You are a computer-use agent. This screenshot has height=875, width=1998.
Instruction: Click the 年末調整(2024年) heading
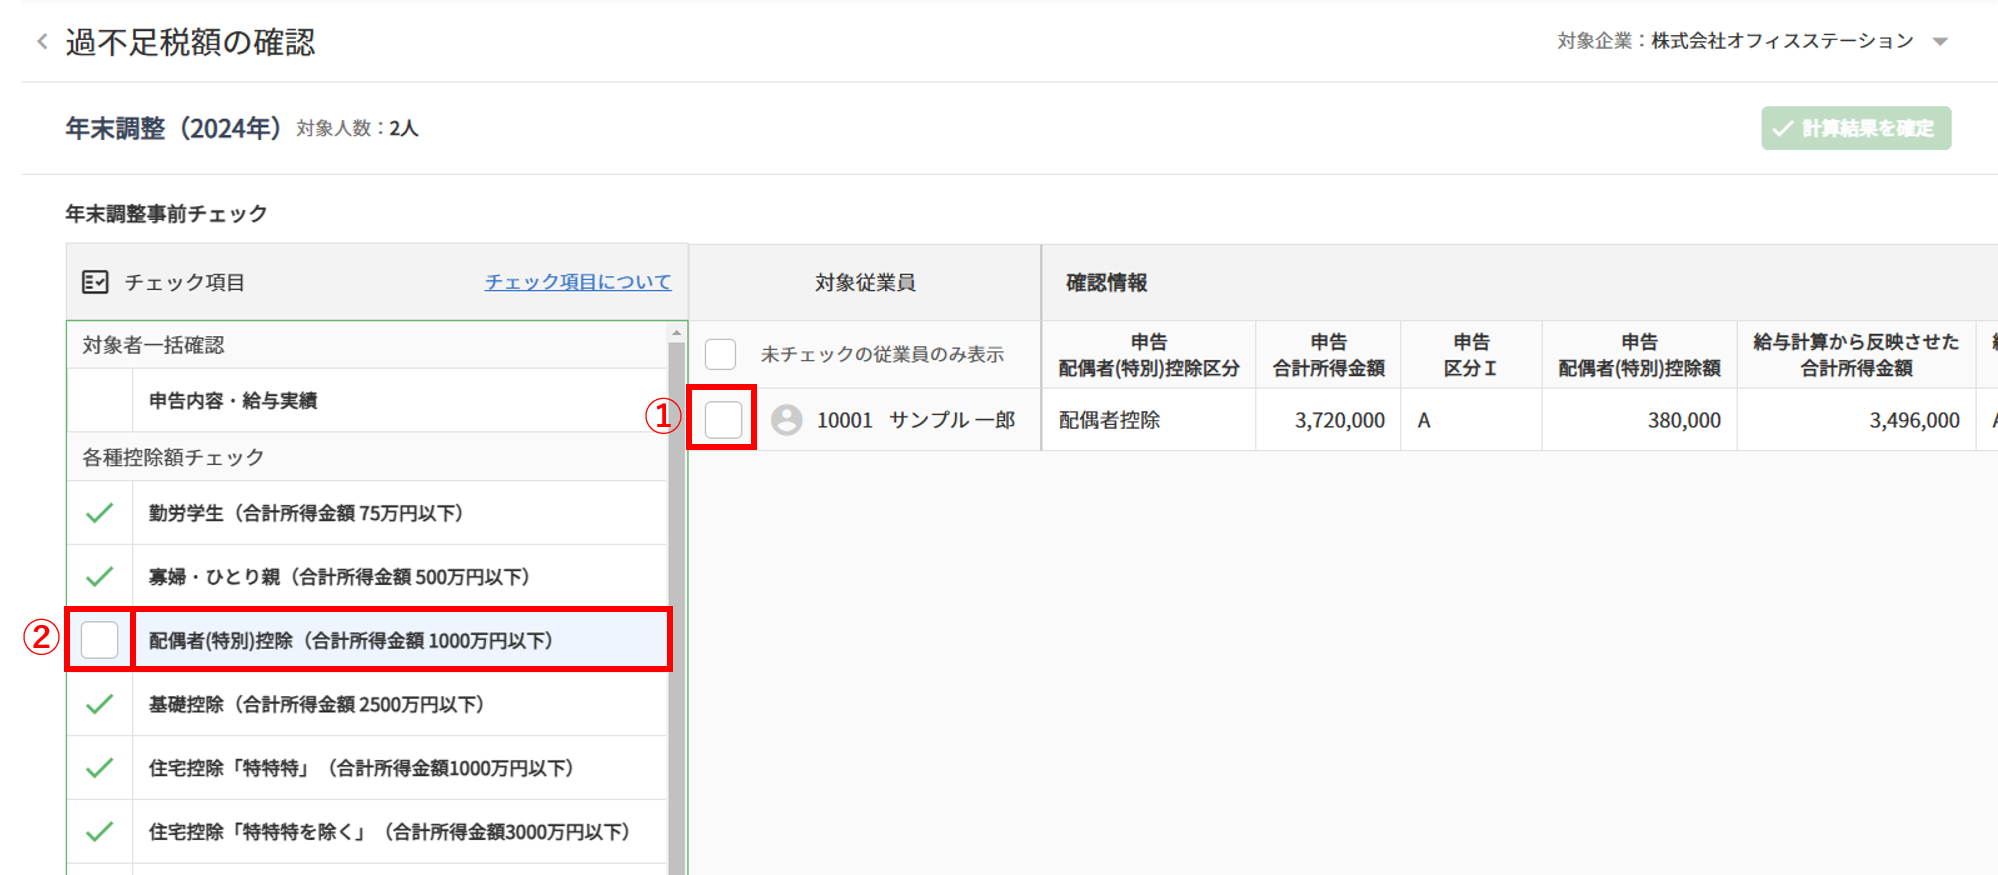pyautogui.click(x=173, y=128)
